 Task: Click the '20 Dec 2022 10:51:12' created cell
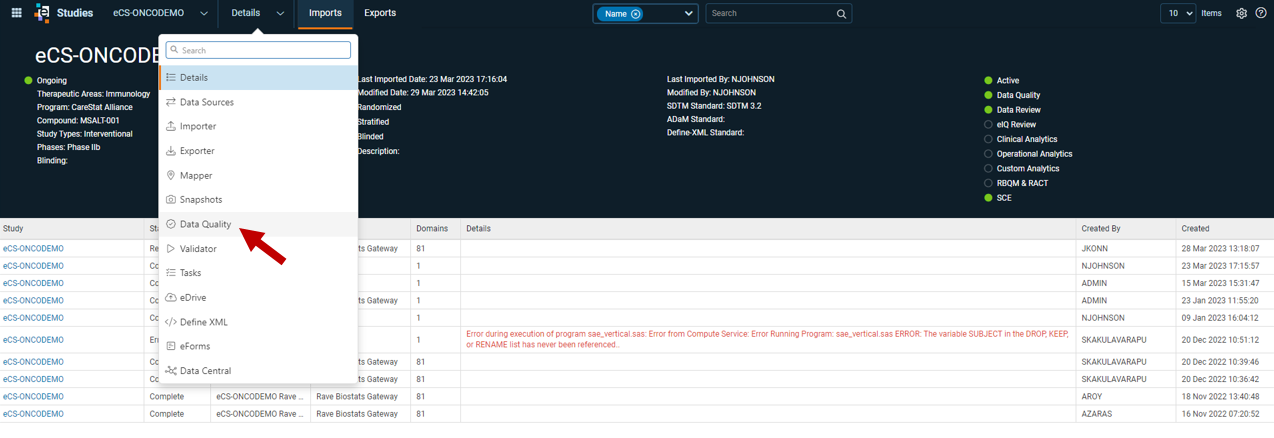(x=1220, y=340)
